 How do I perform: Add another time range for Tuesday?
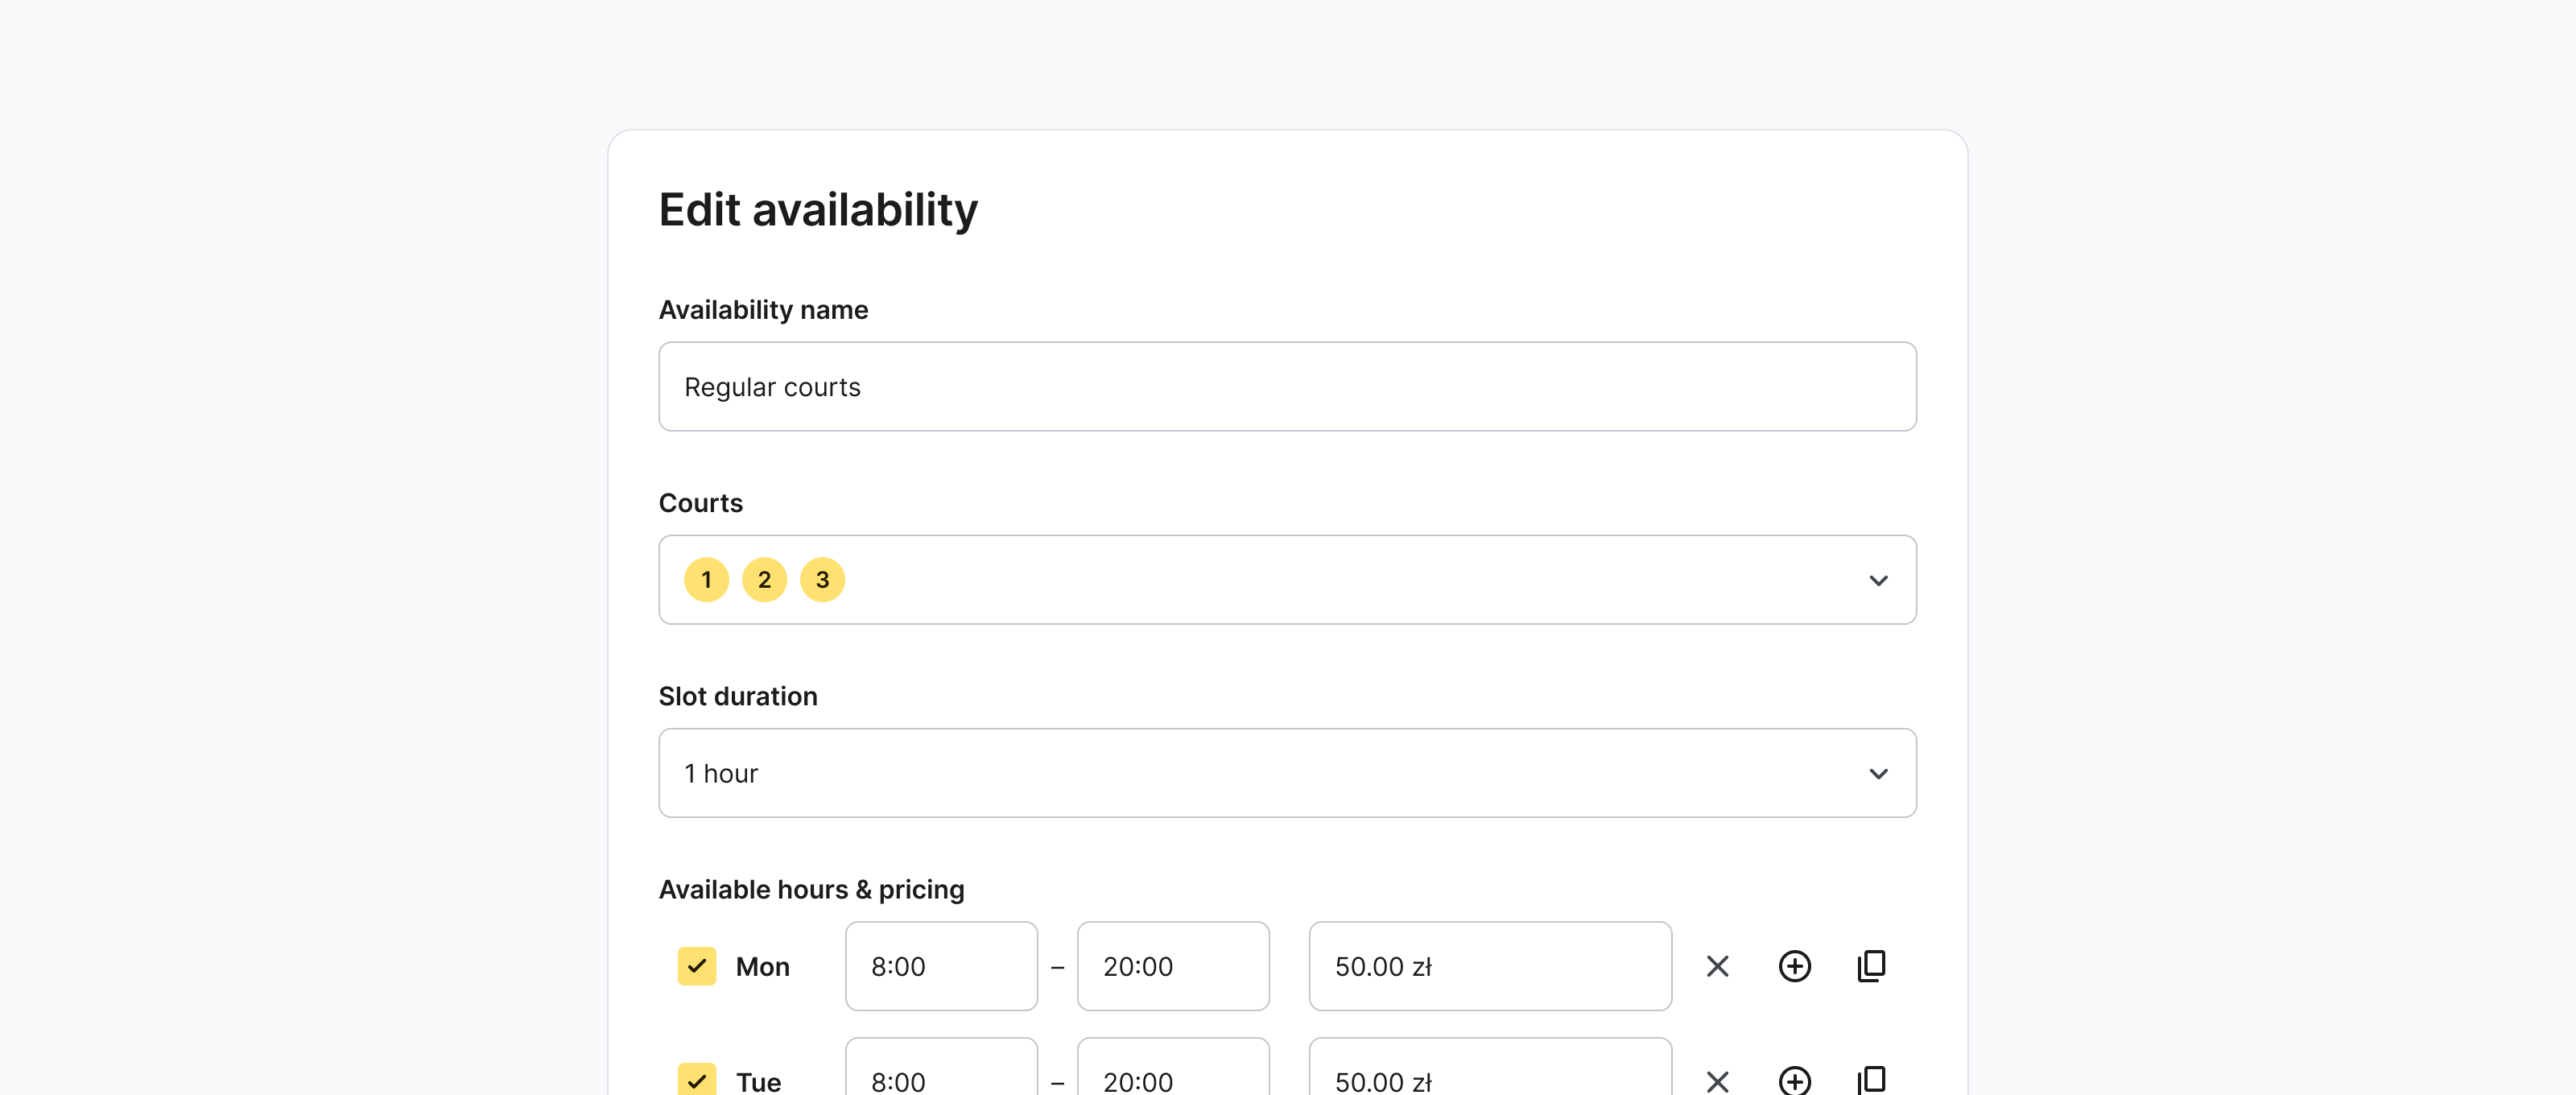click(x=1794, y=1080)
